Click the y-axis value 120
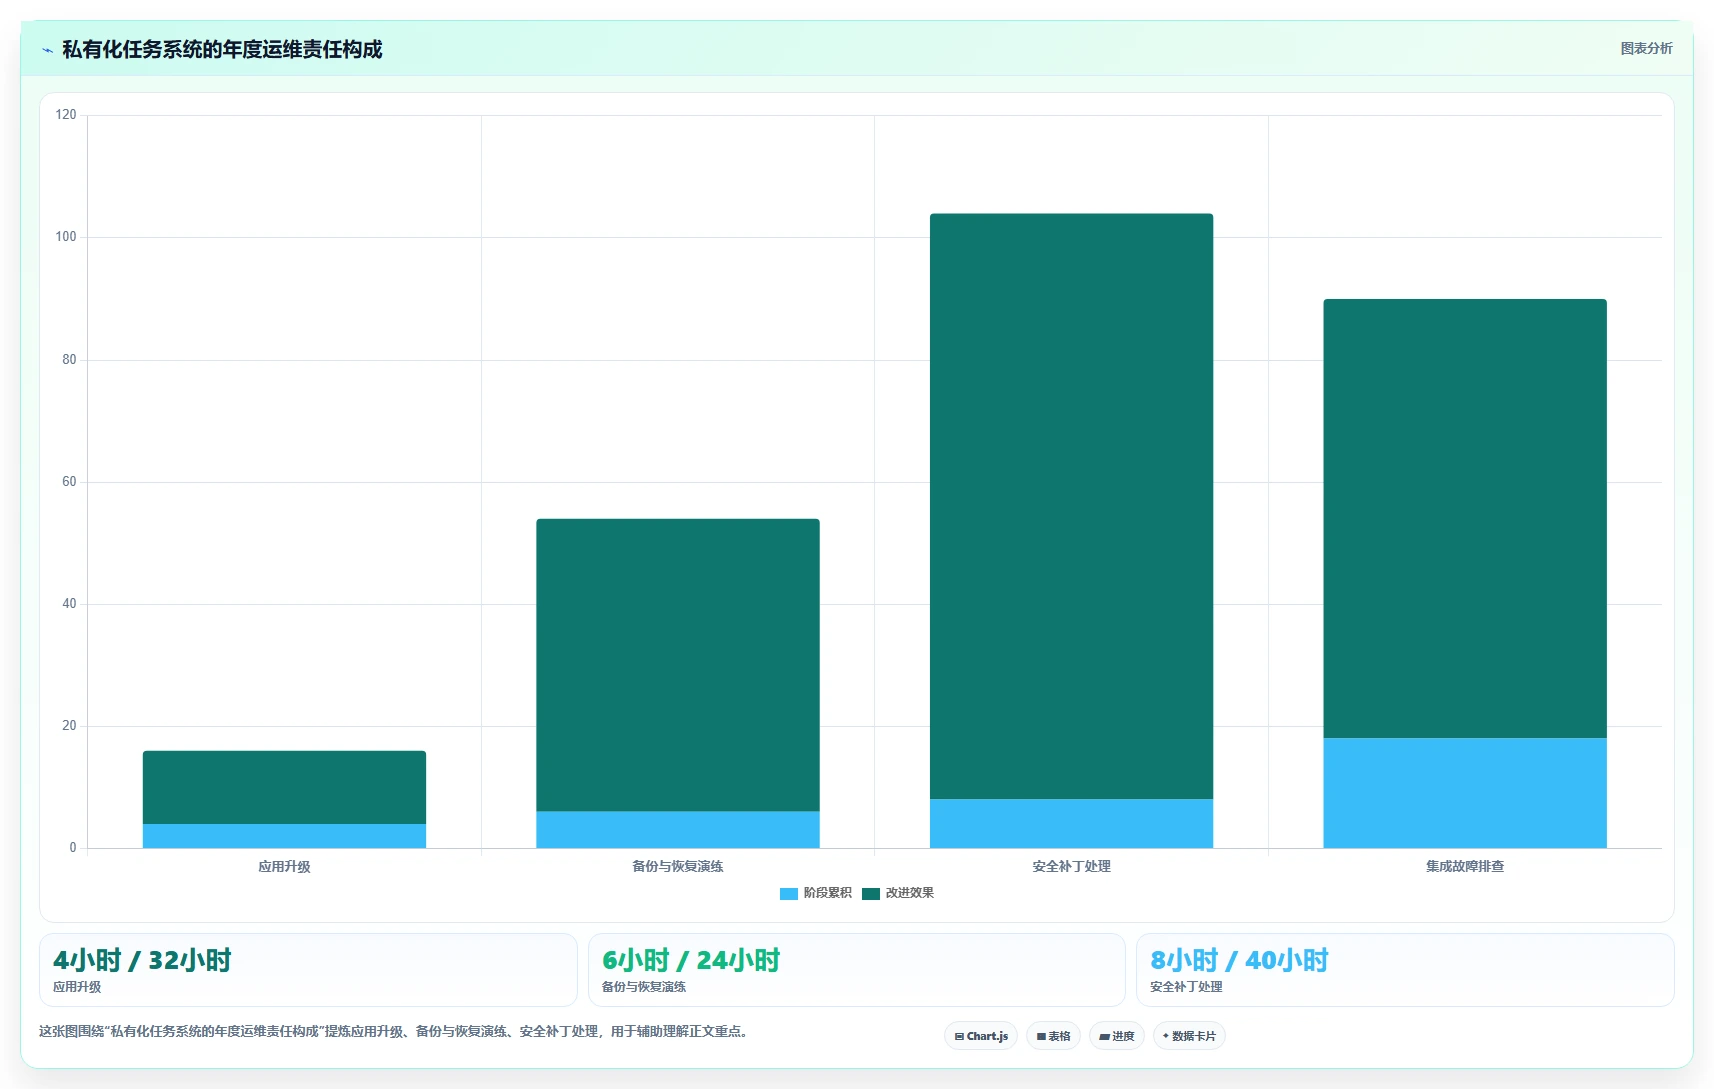 tap(66, 115)
